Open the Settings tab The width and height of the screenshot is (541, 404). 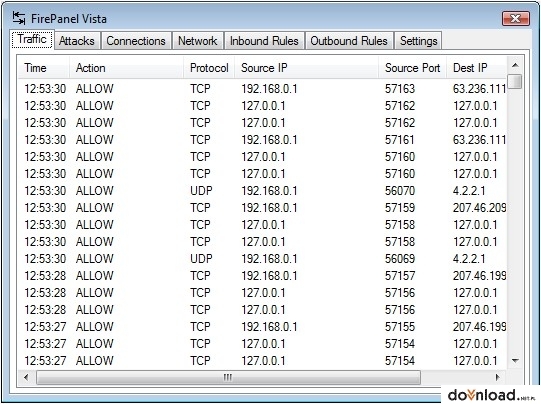click(x=419, y=41)
